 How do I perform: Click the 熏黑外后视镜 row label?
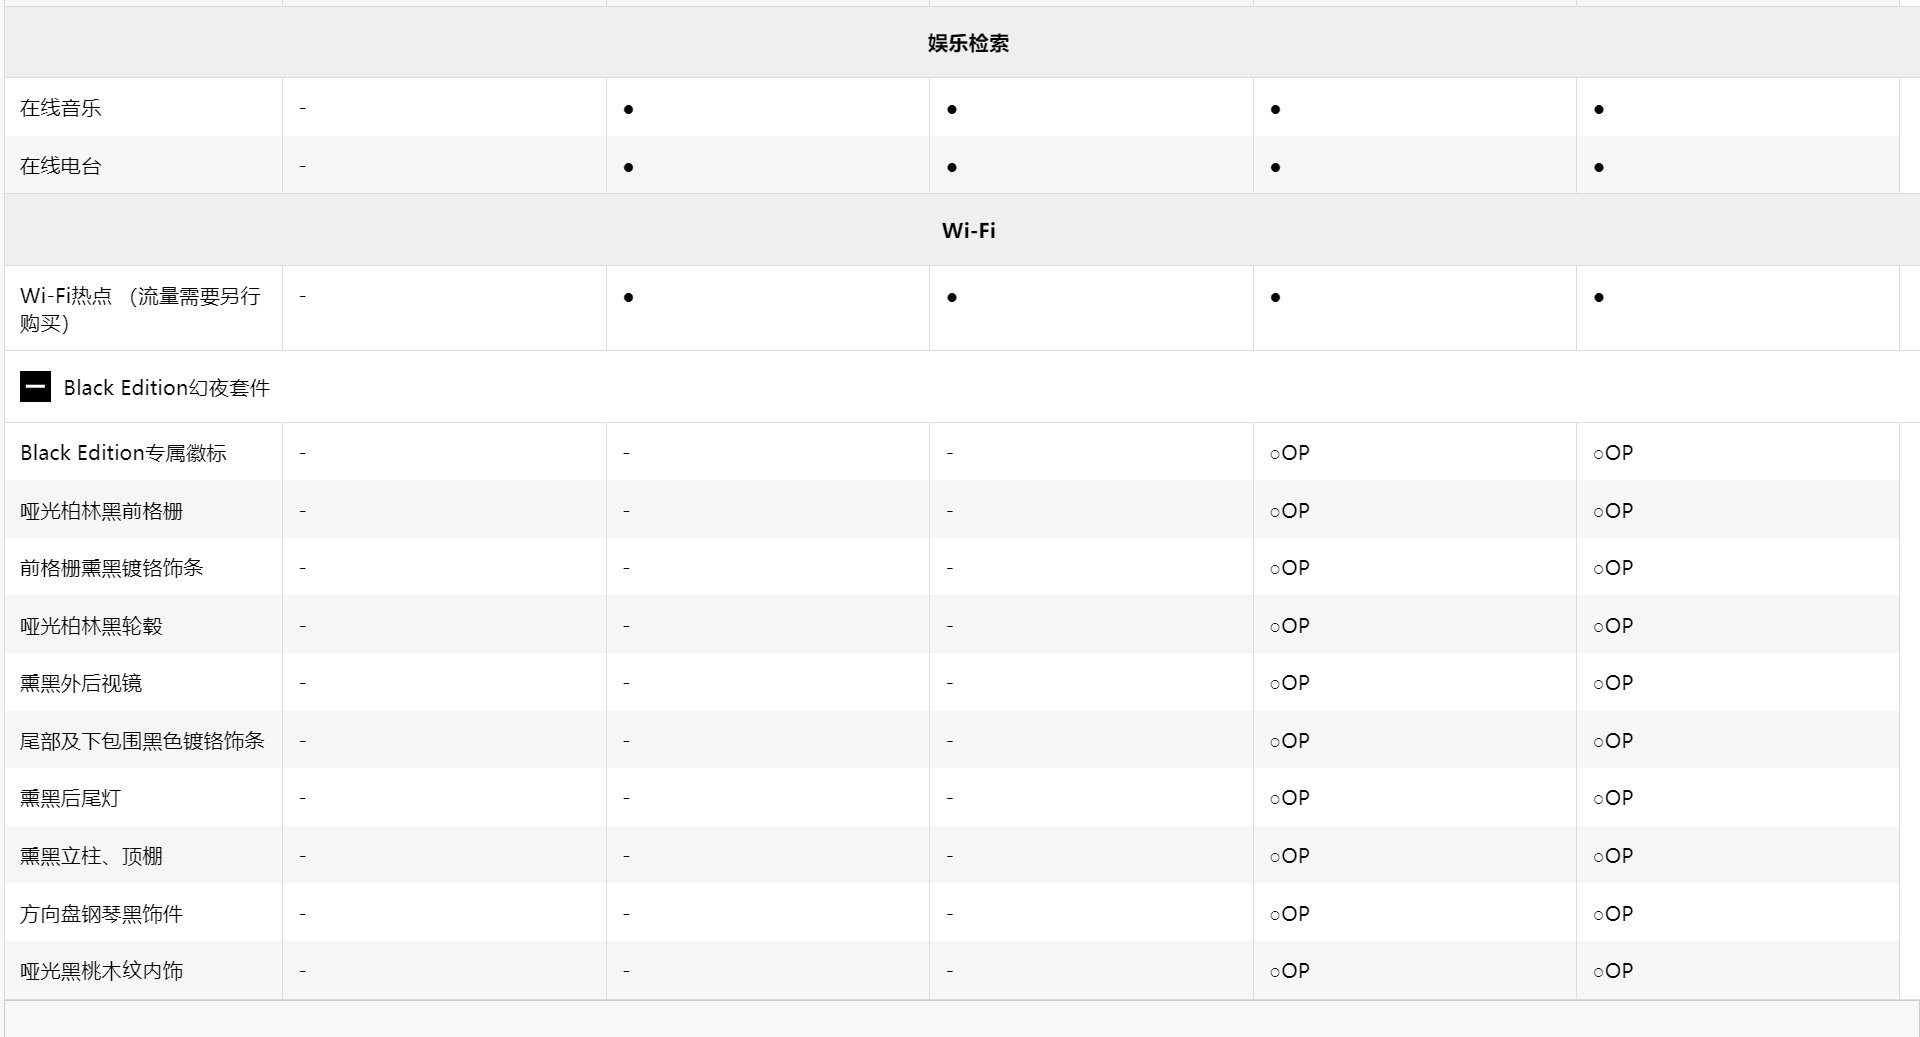(81, 683)
